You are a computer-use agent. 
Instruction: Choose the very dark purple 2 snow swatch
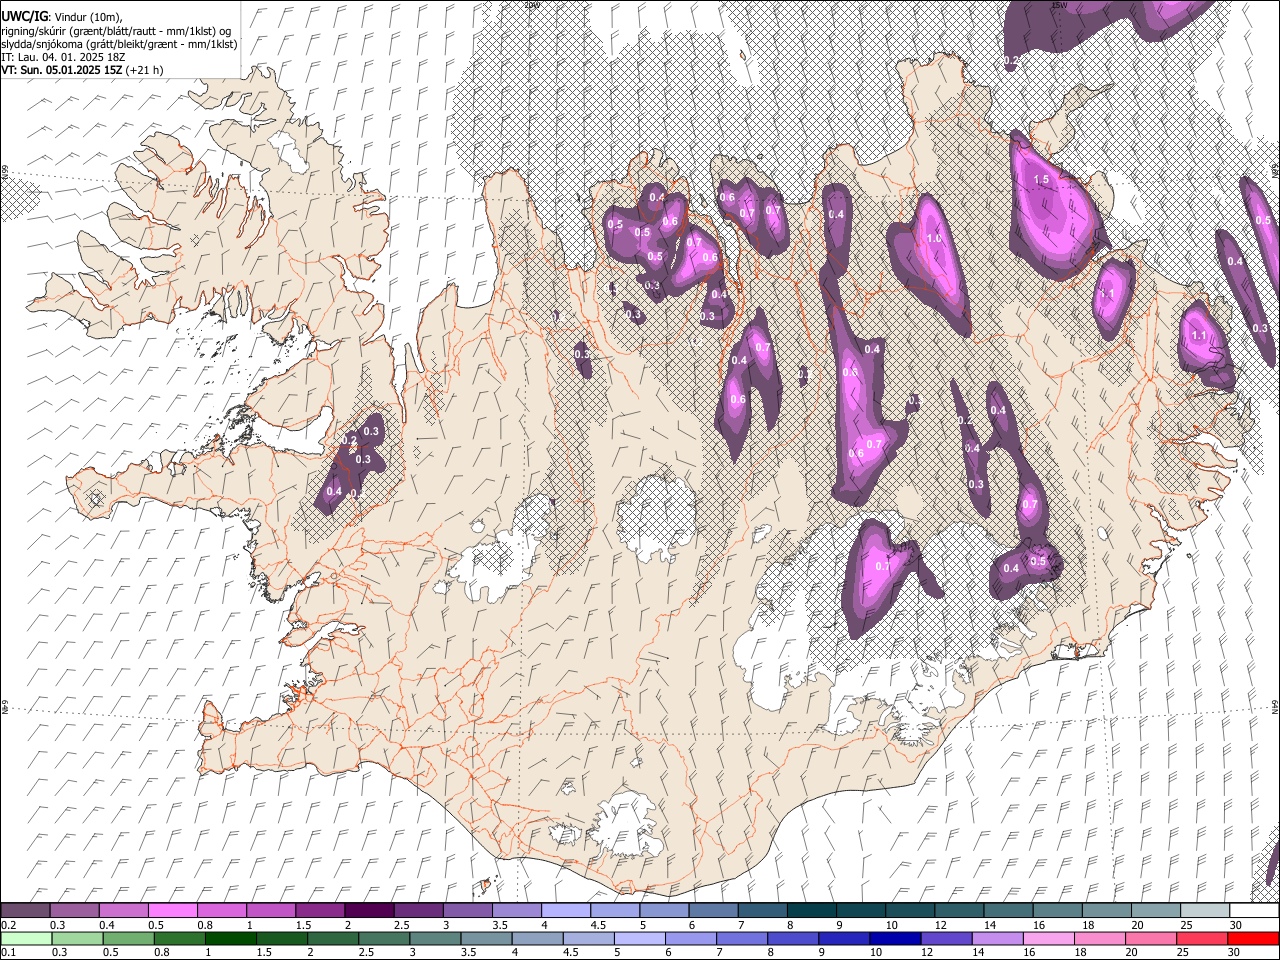369,911
